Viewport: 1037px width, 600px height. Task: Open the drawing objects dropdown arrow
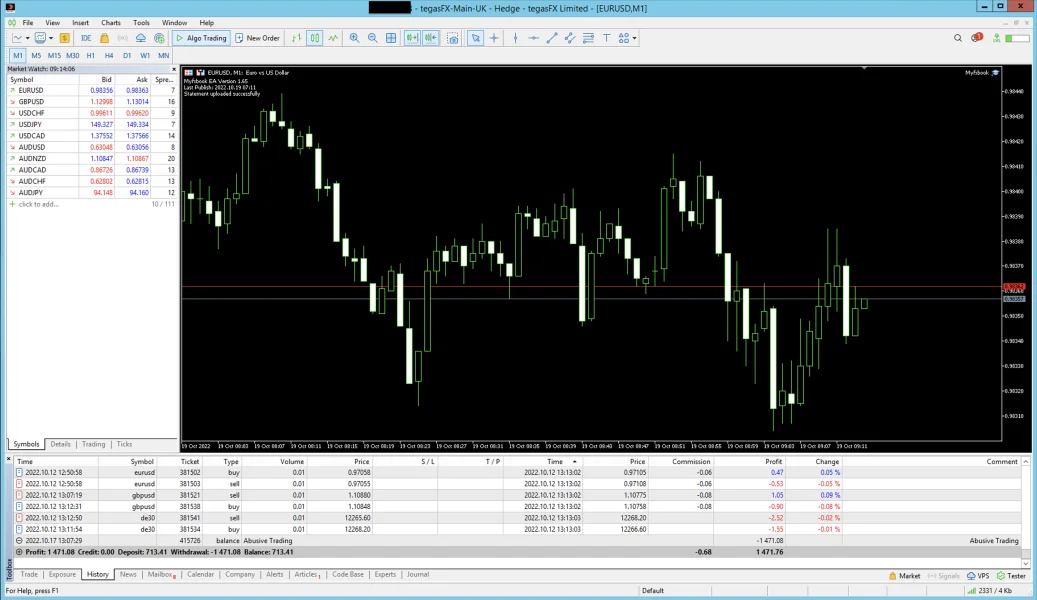[635, 38]
